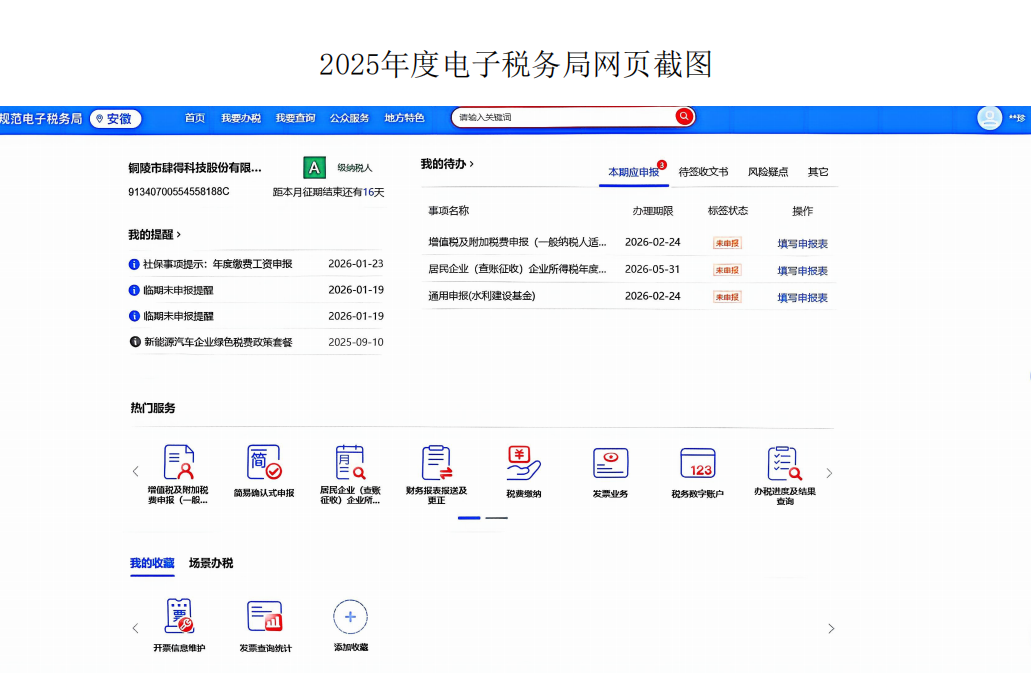Open the 我要办税 menu

pos(243,117)
